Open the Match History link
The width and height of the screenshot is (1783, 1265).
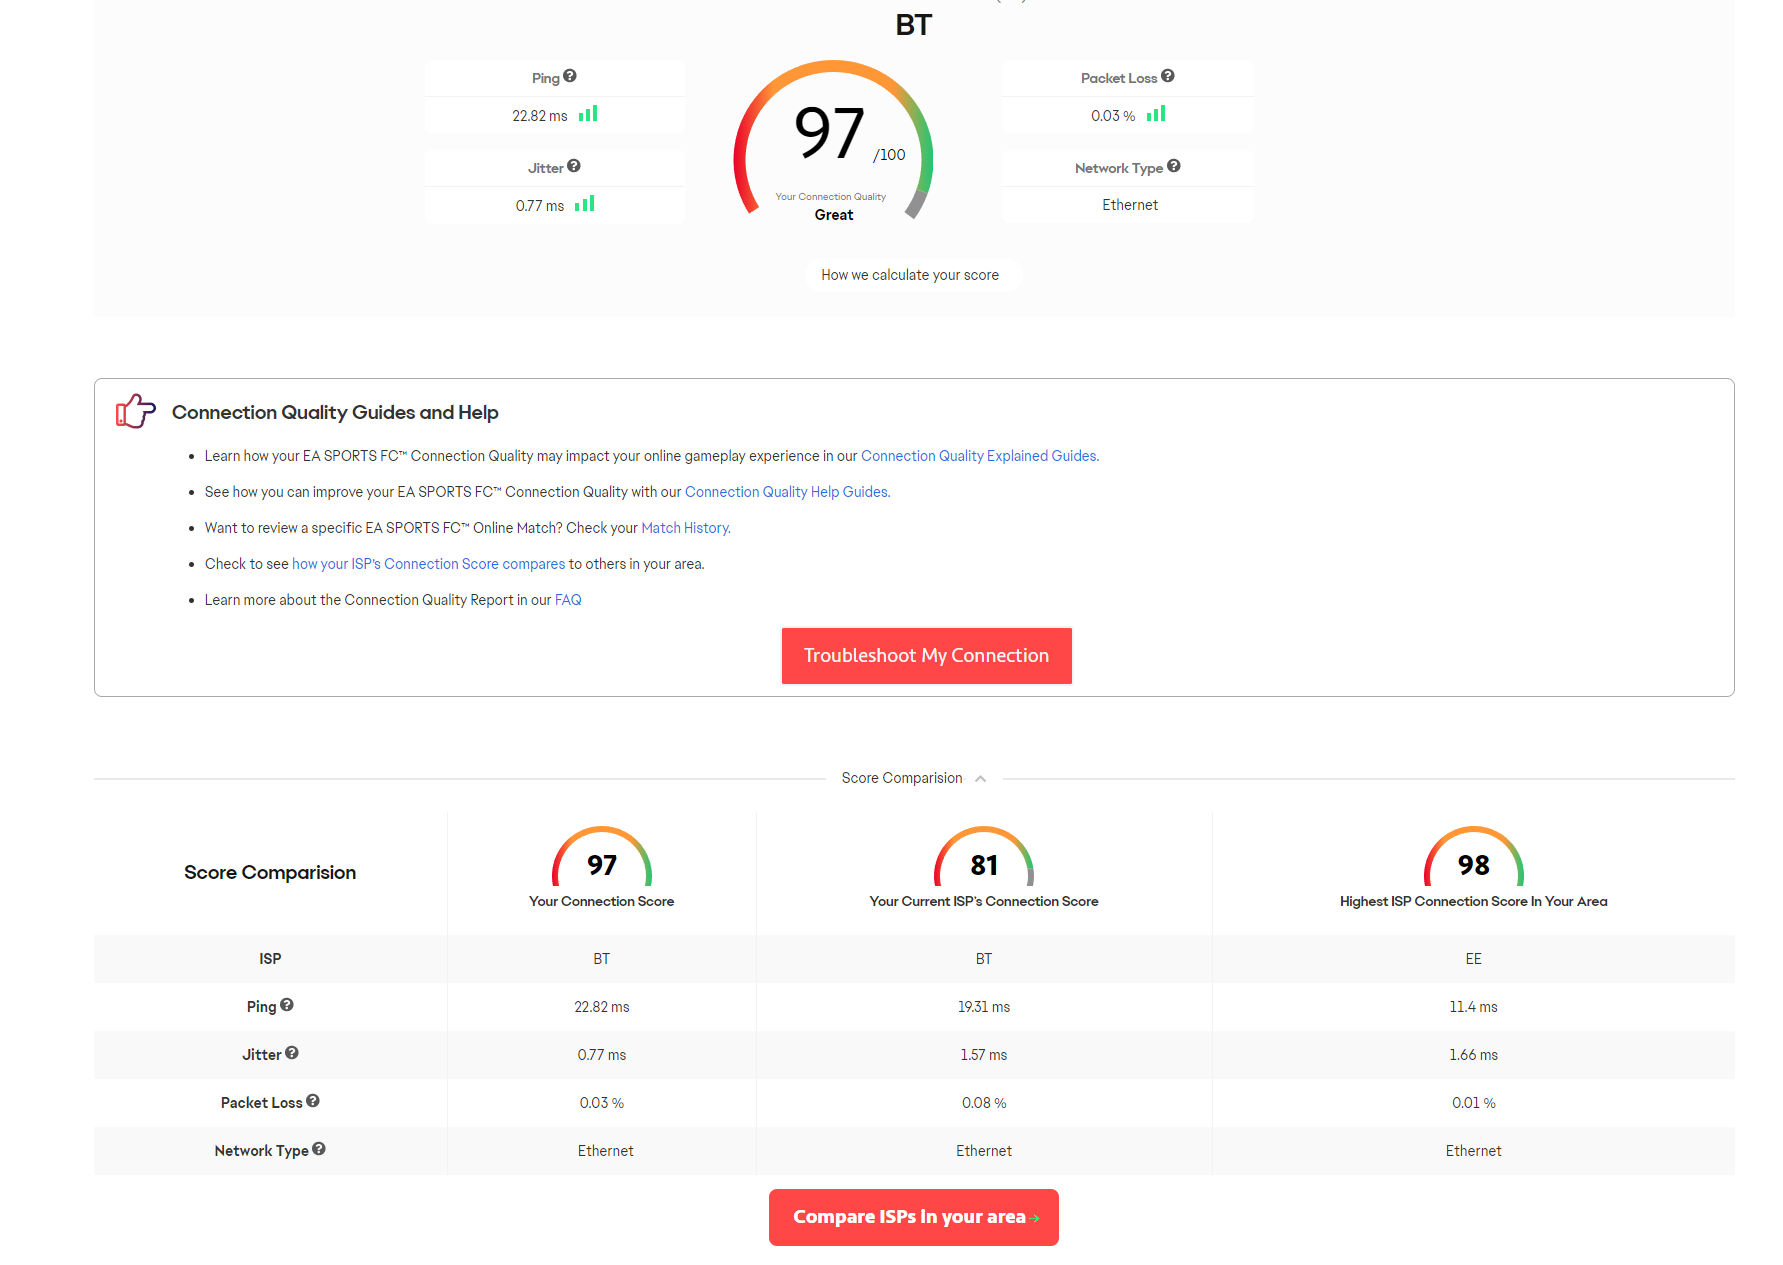(685, 528)
